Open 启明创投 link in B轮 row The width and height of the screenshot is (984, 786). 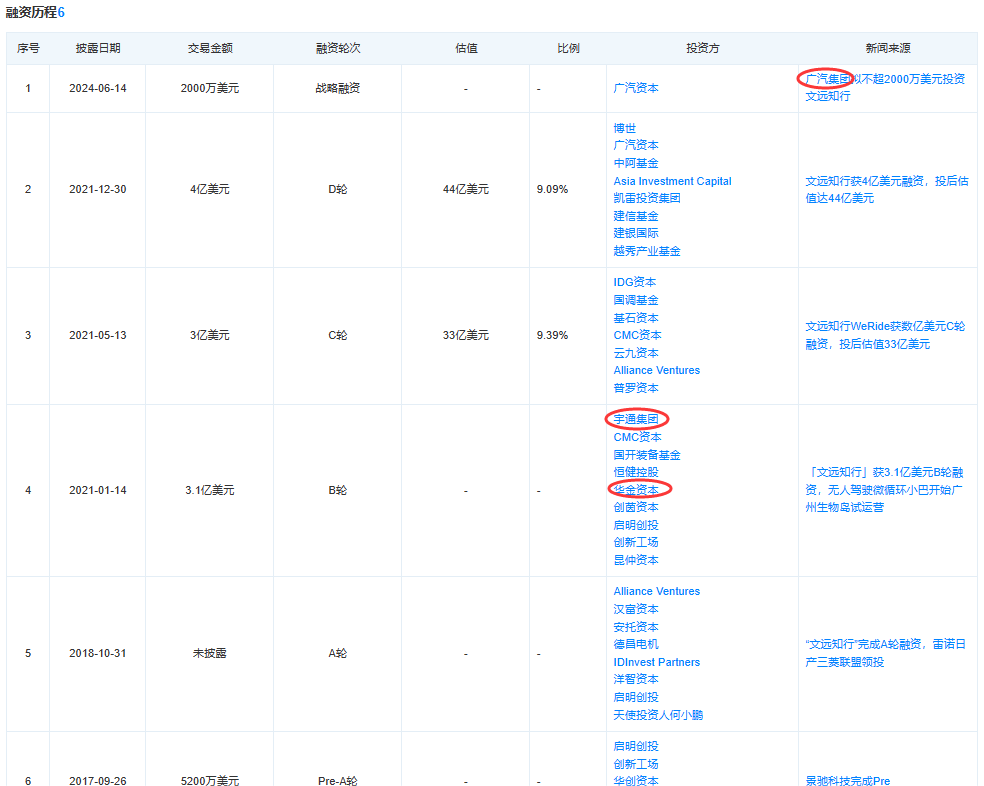(636, 525)
